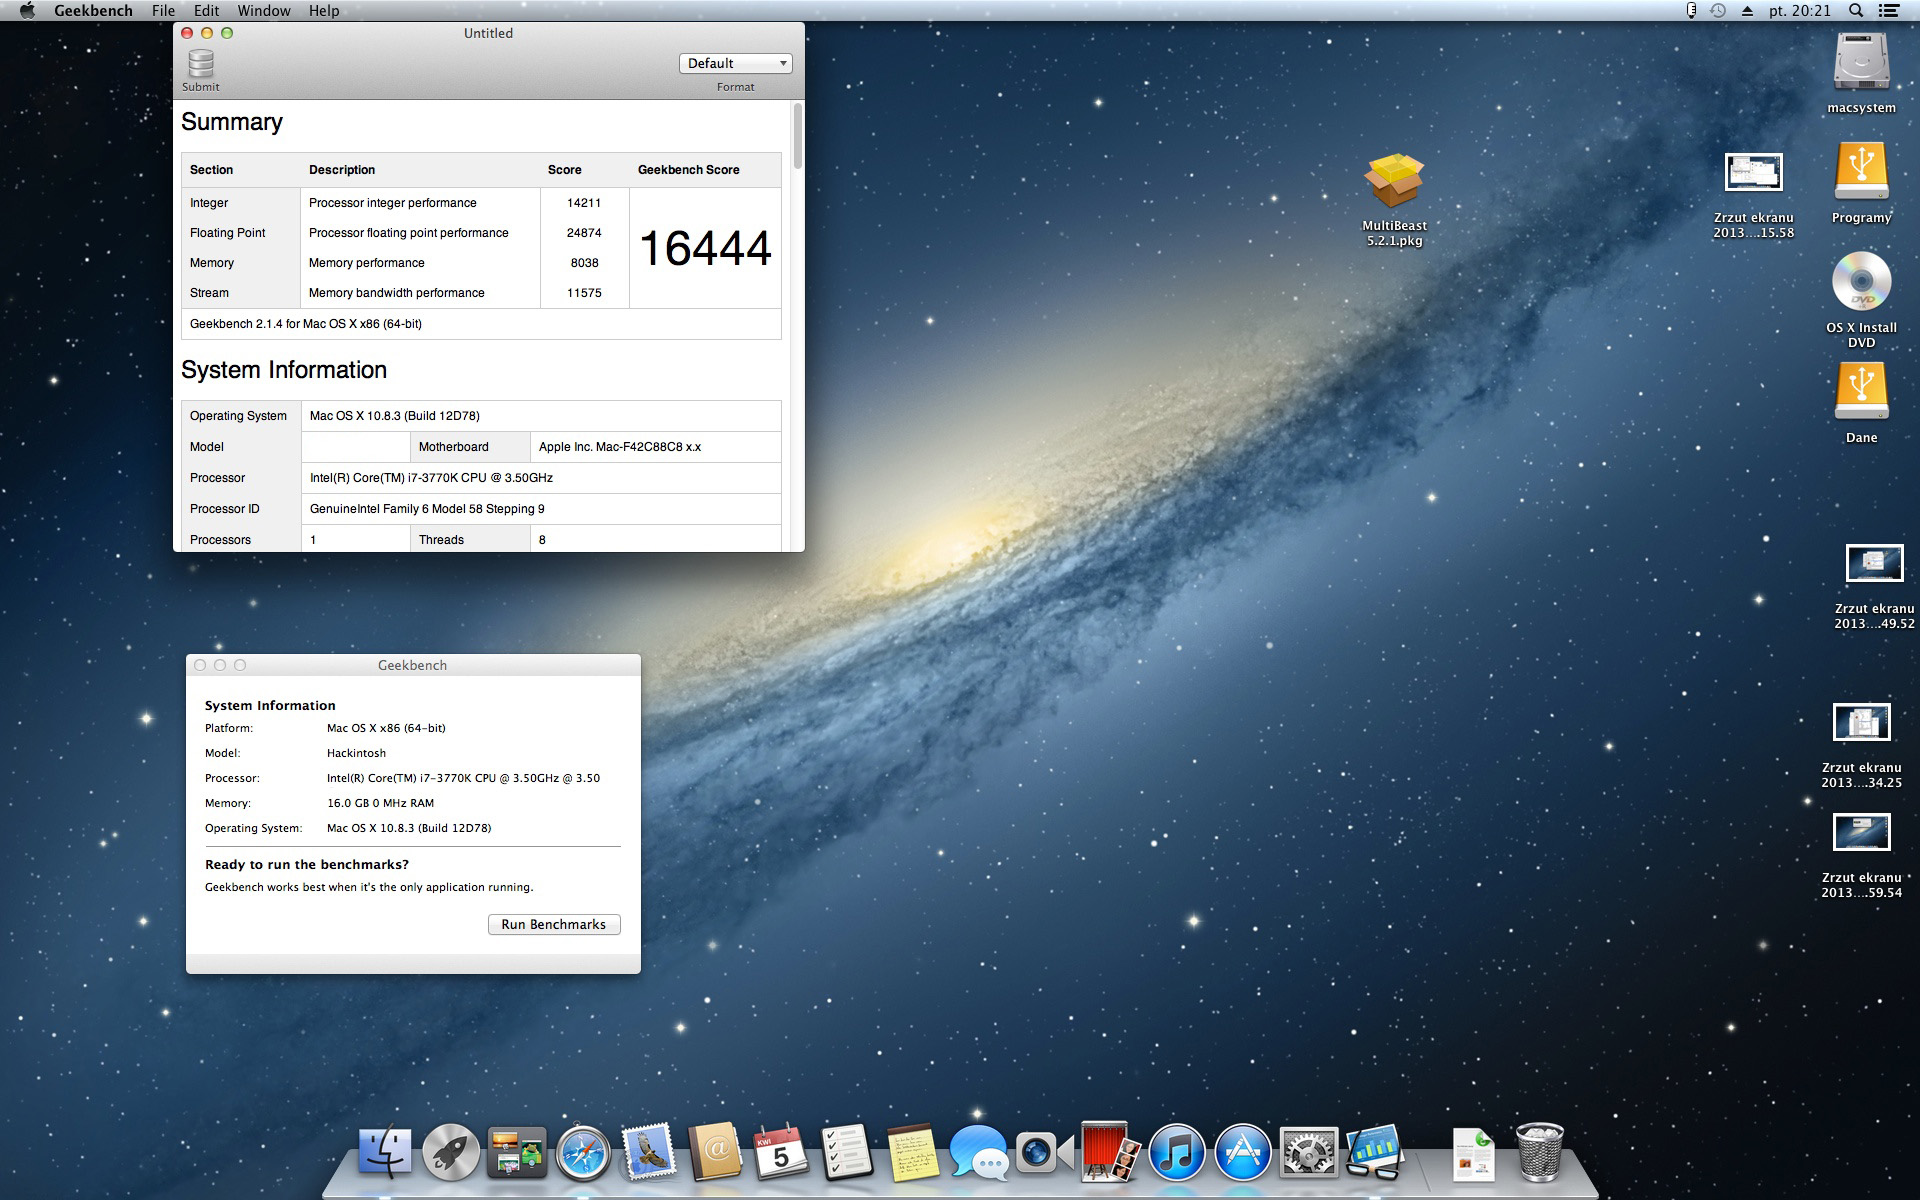Click the Motherboard value Apple Inc. Mac-F42C88C8

pyautogui.click(x=620, y=447)
